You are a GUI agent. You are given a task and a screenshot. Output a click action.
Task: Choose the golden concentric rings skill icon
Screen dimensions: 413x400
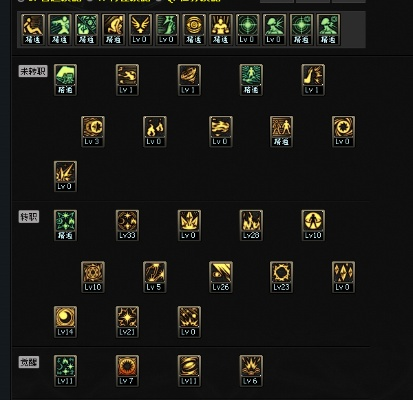click(x=194, y=29)
